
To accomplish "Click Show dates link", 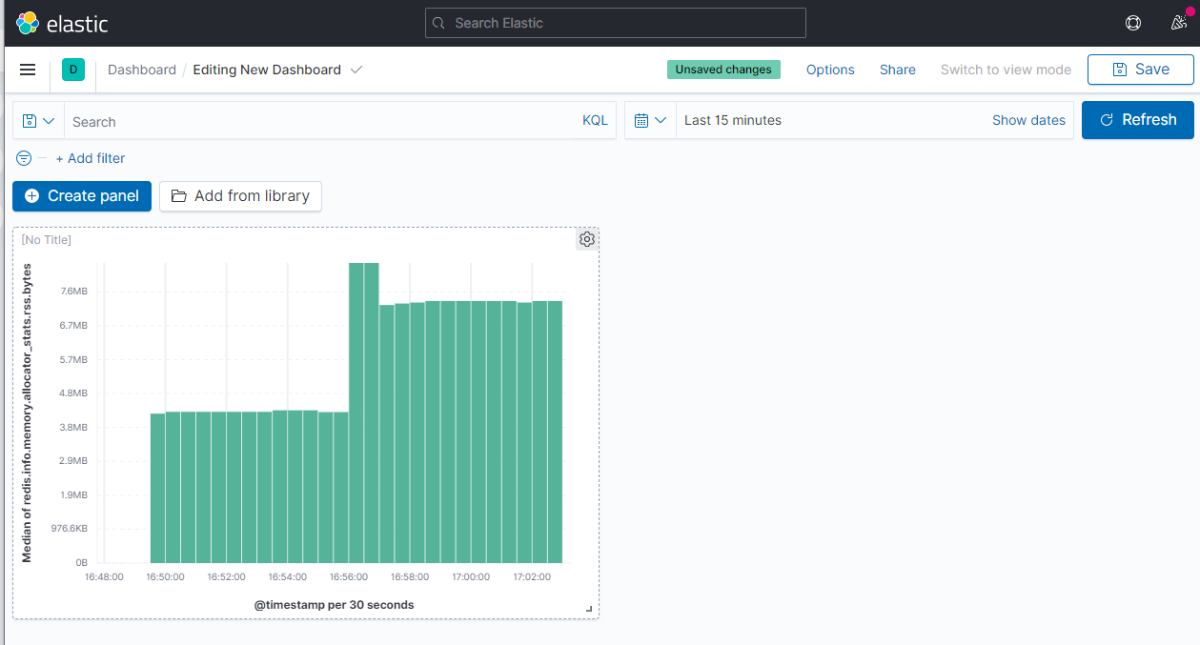I will click(1029, 120).
